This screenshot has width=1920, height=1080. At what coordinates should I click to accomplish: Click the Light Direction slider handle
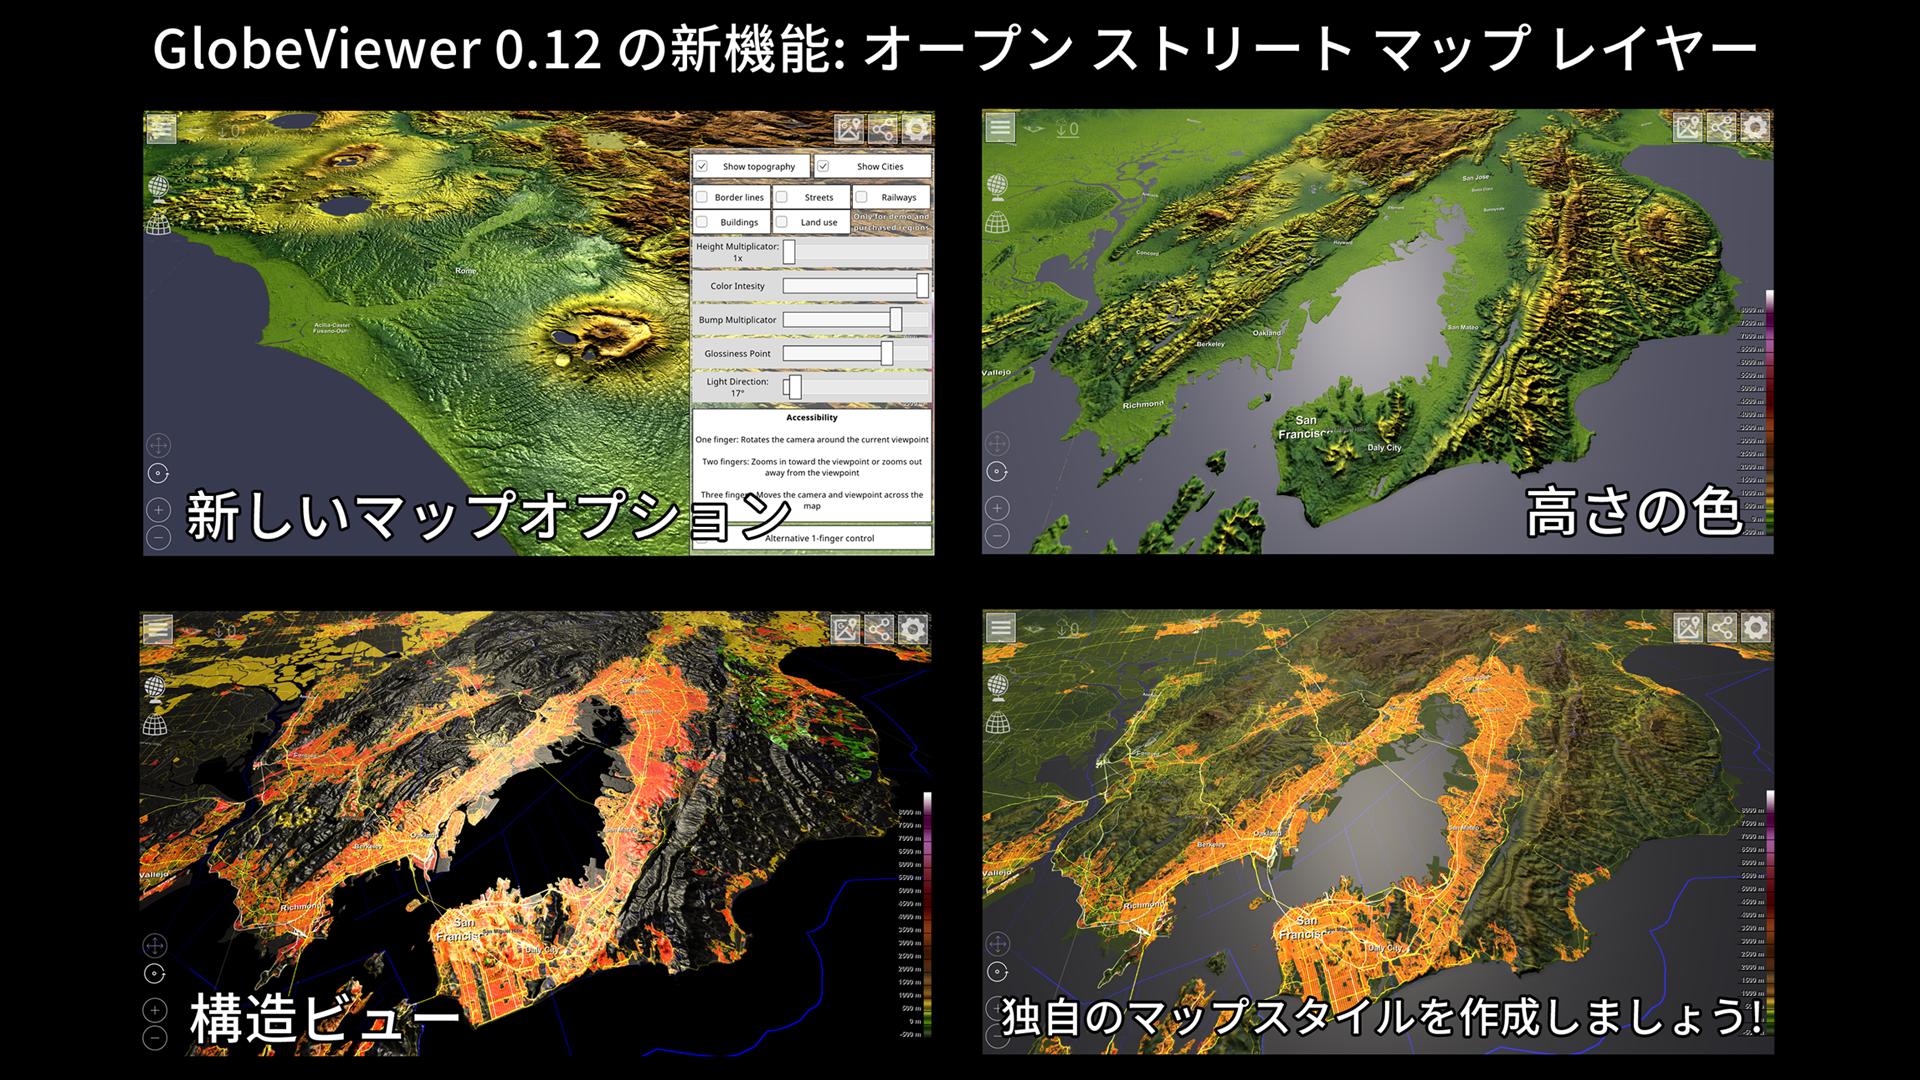[x=795, y=387]
